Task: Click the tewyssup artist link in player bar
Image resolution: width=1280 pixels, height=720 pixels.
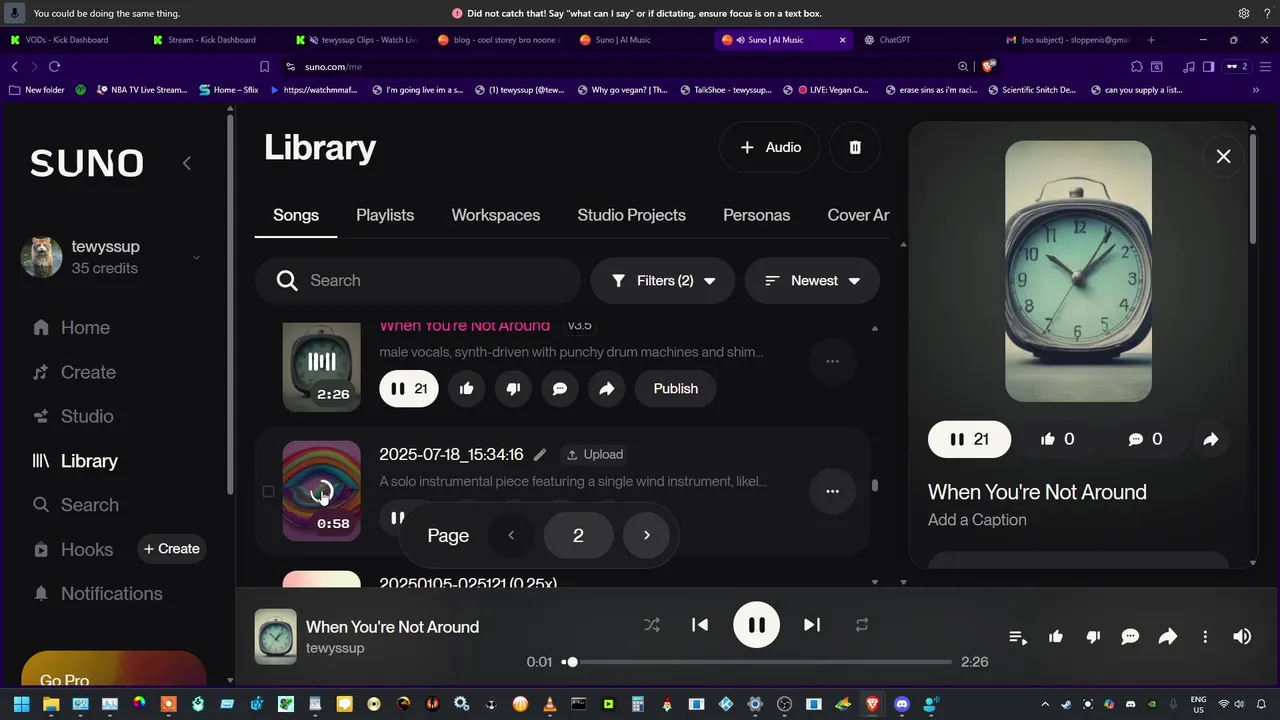Action: [335, 648]
